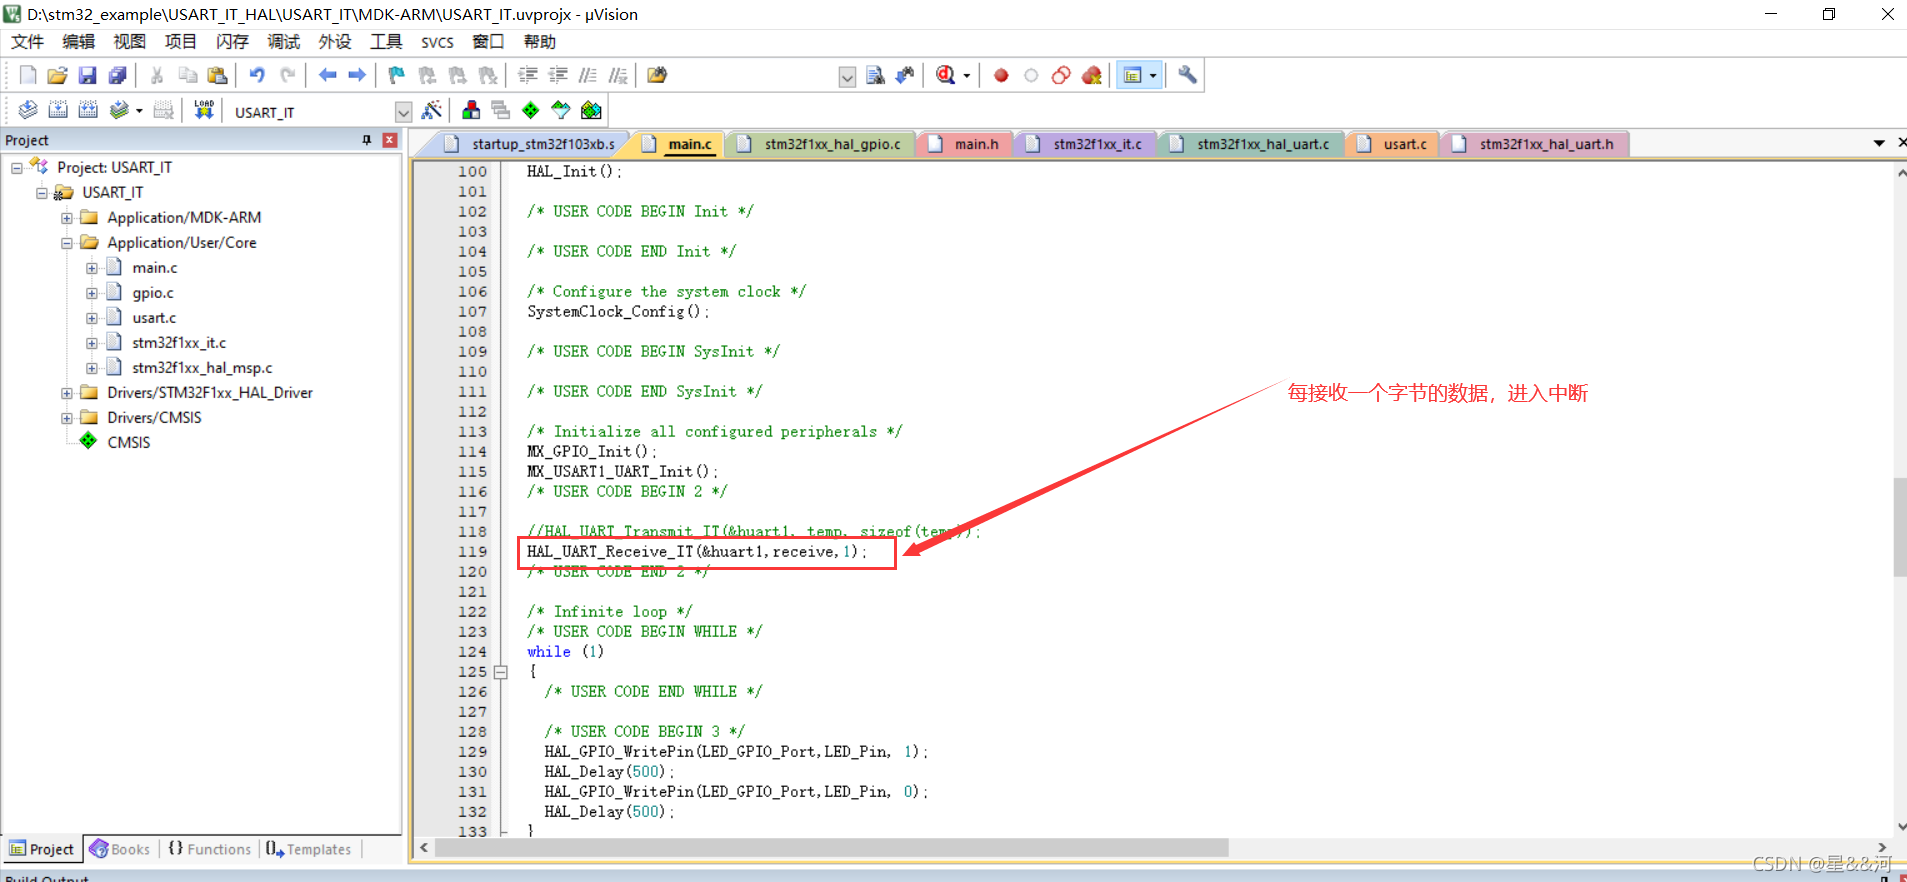
Task: Paste clipboard contents with the Paste icon
Action: [x=217, y=75]
